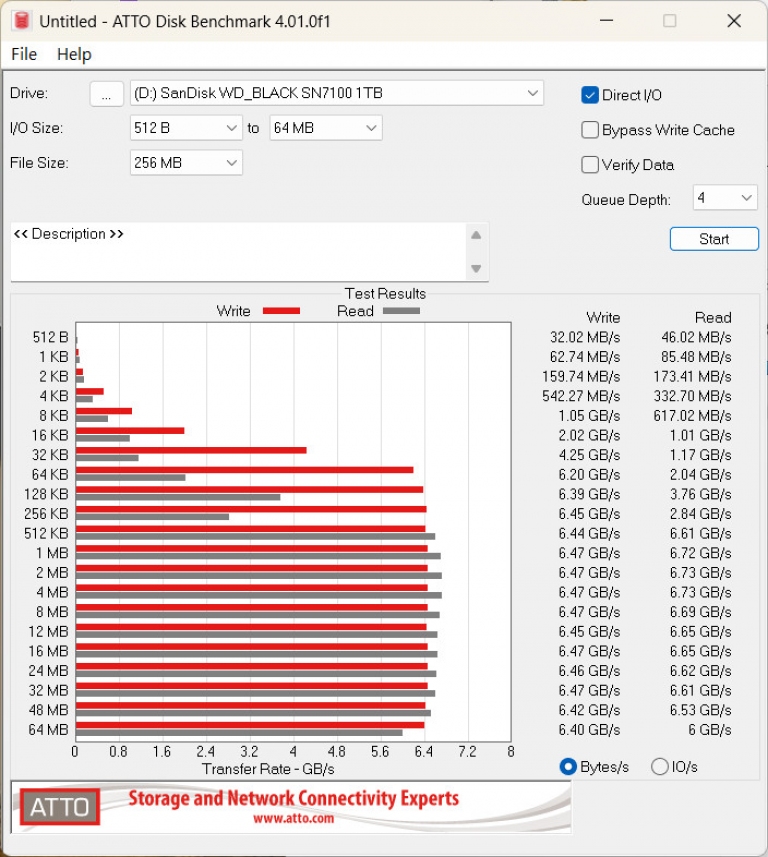The height and width of the screenshot is (857, 768).
Task: Click the 8 KB read value 617.02 MB/s
Action: coord(692,416)
